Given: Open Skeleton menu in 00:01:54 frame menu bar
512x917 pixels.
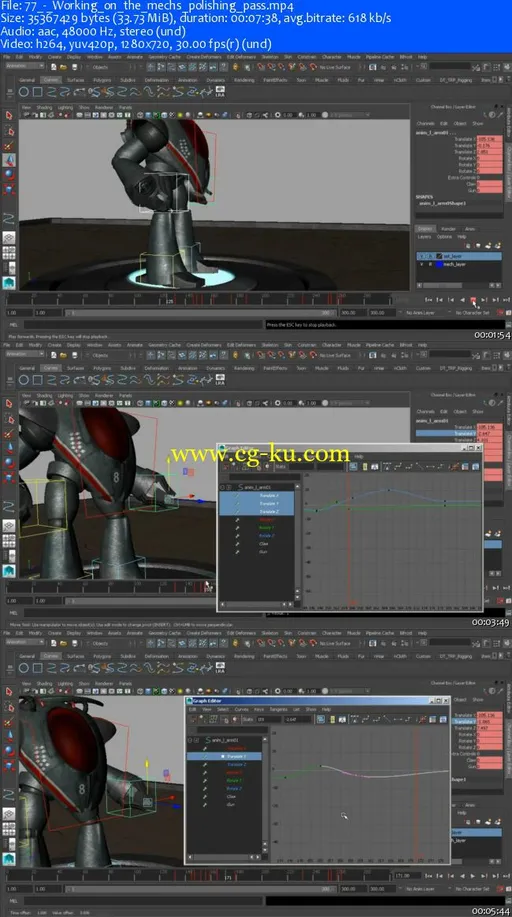Looking at the screenshot, I should [x=270, y=57].
